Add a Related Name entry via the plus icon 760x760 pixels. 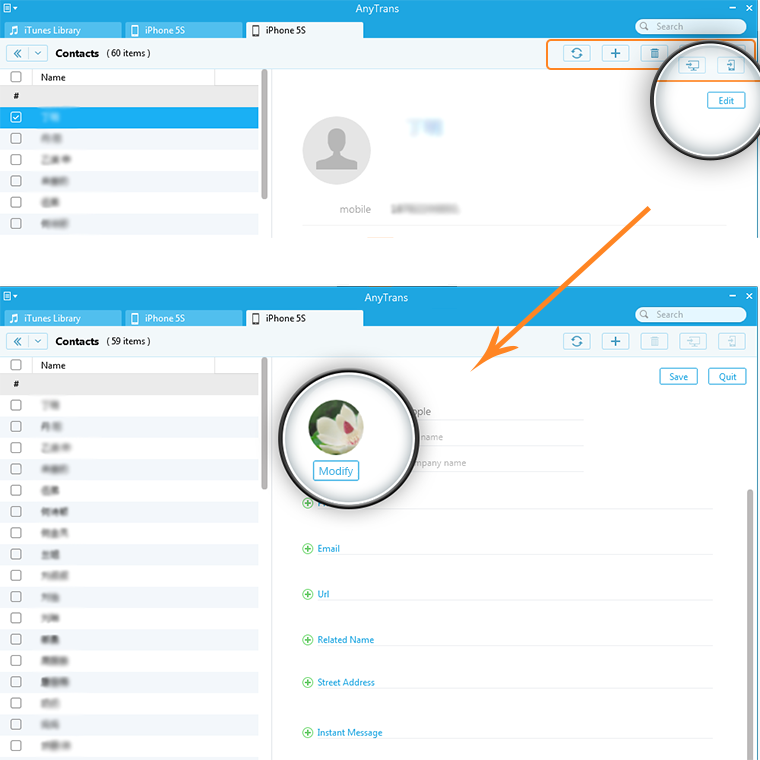click(x=307, y=640)
